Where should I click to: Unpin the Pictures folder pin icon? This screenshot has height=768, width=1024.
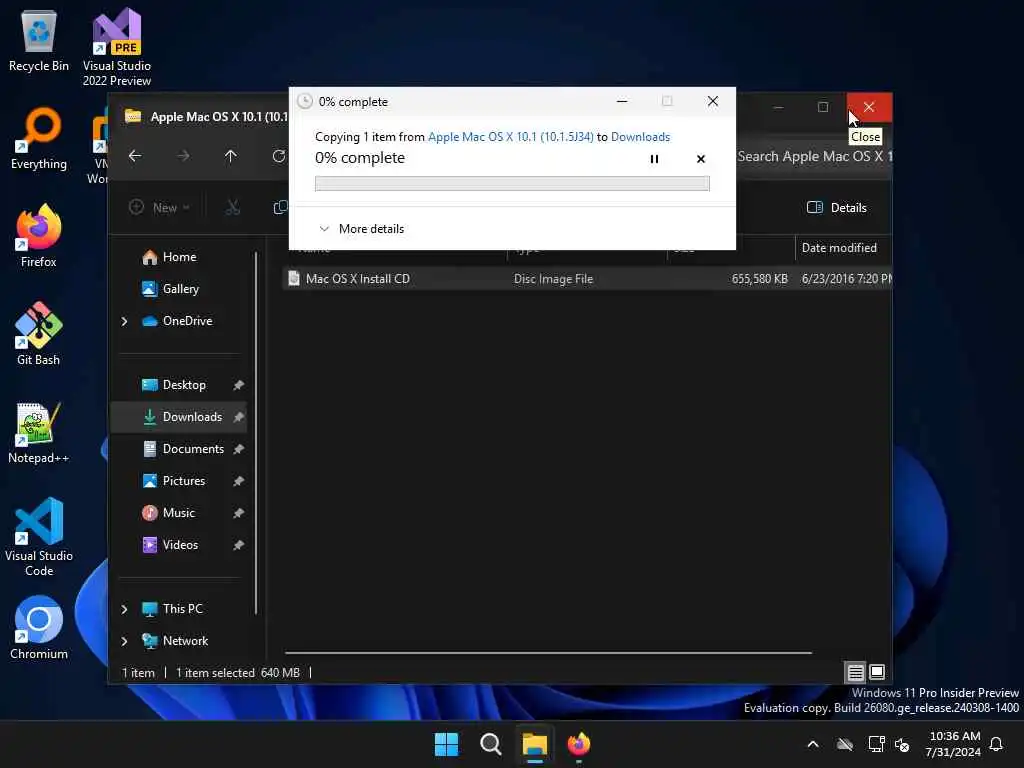pyautogui.click(x=238, y=481)
